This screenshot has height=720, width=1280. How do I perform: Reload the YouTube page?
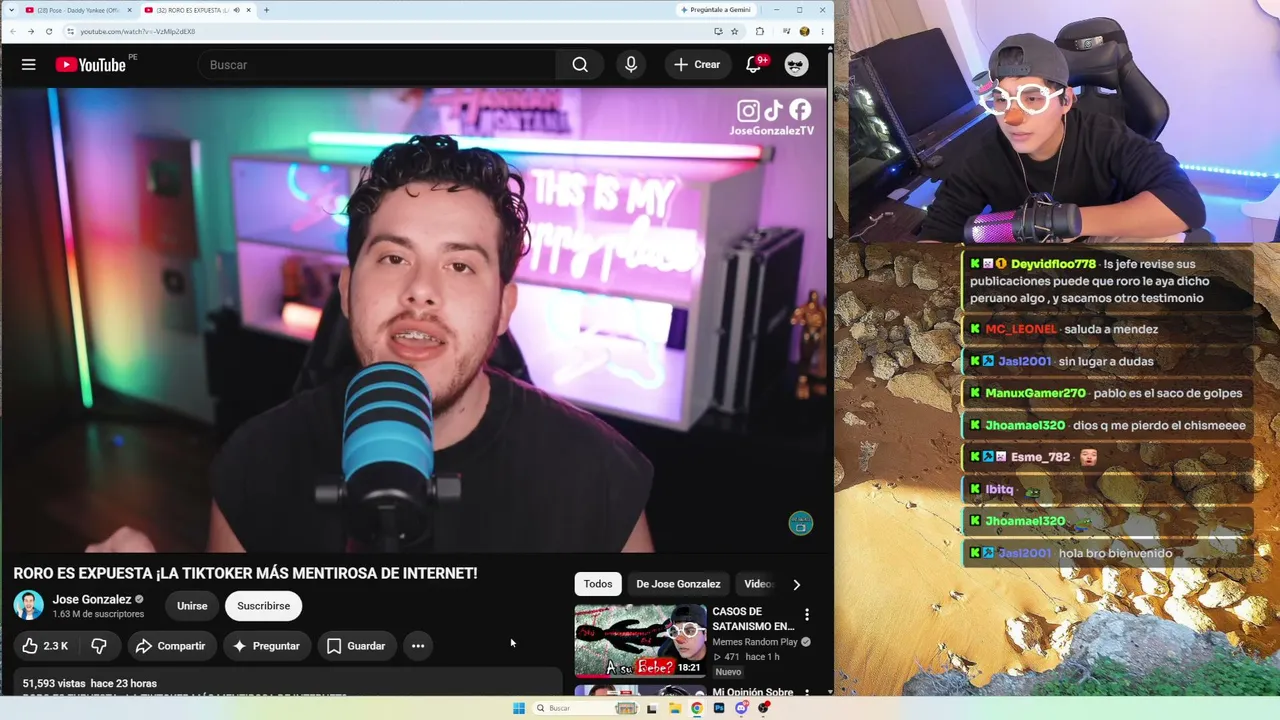point(48,31)
